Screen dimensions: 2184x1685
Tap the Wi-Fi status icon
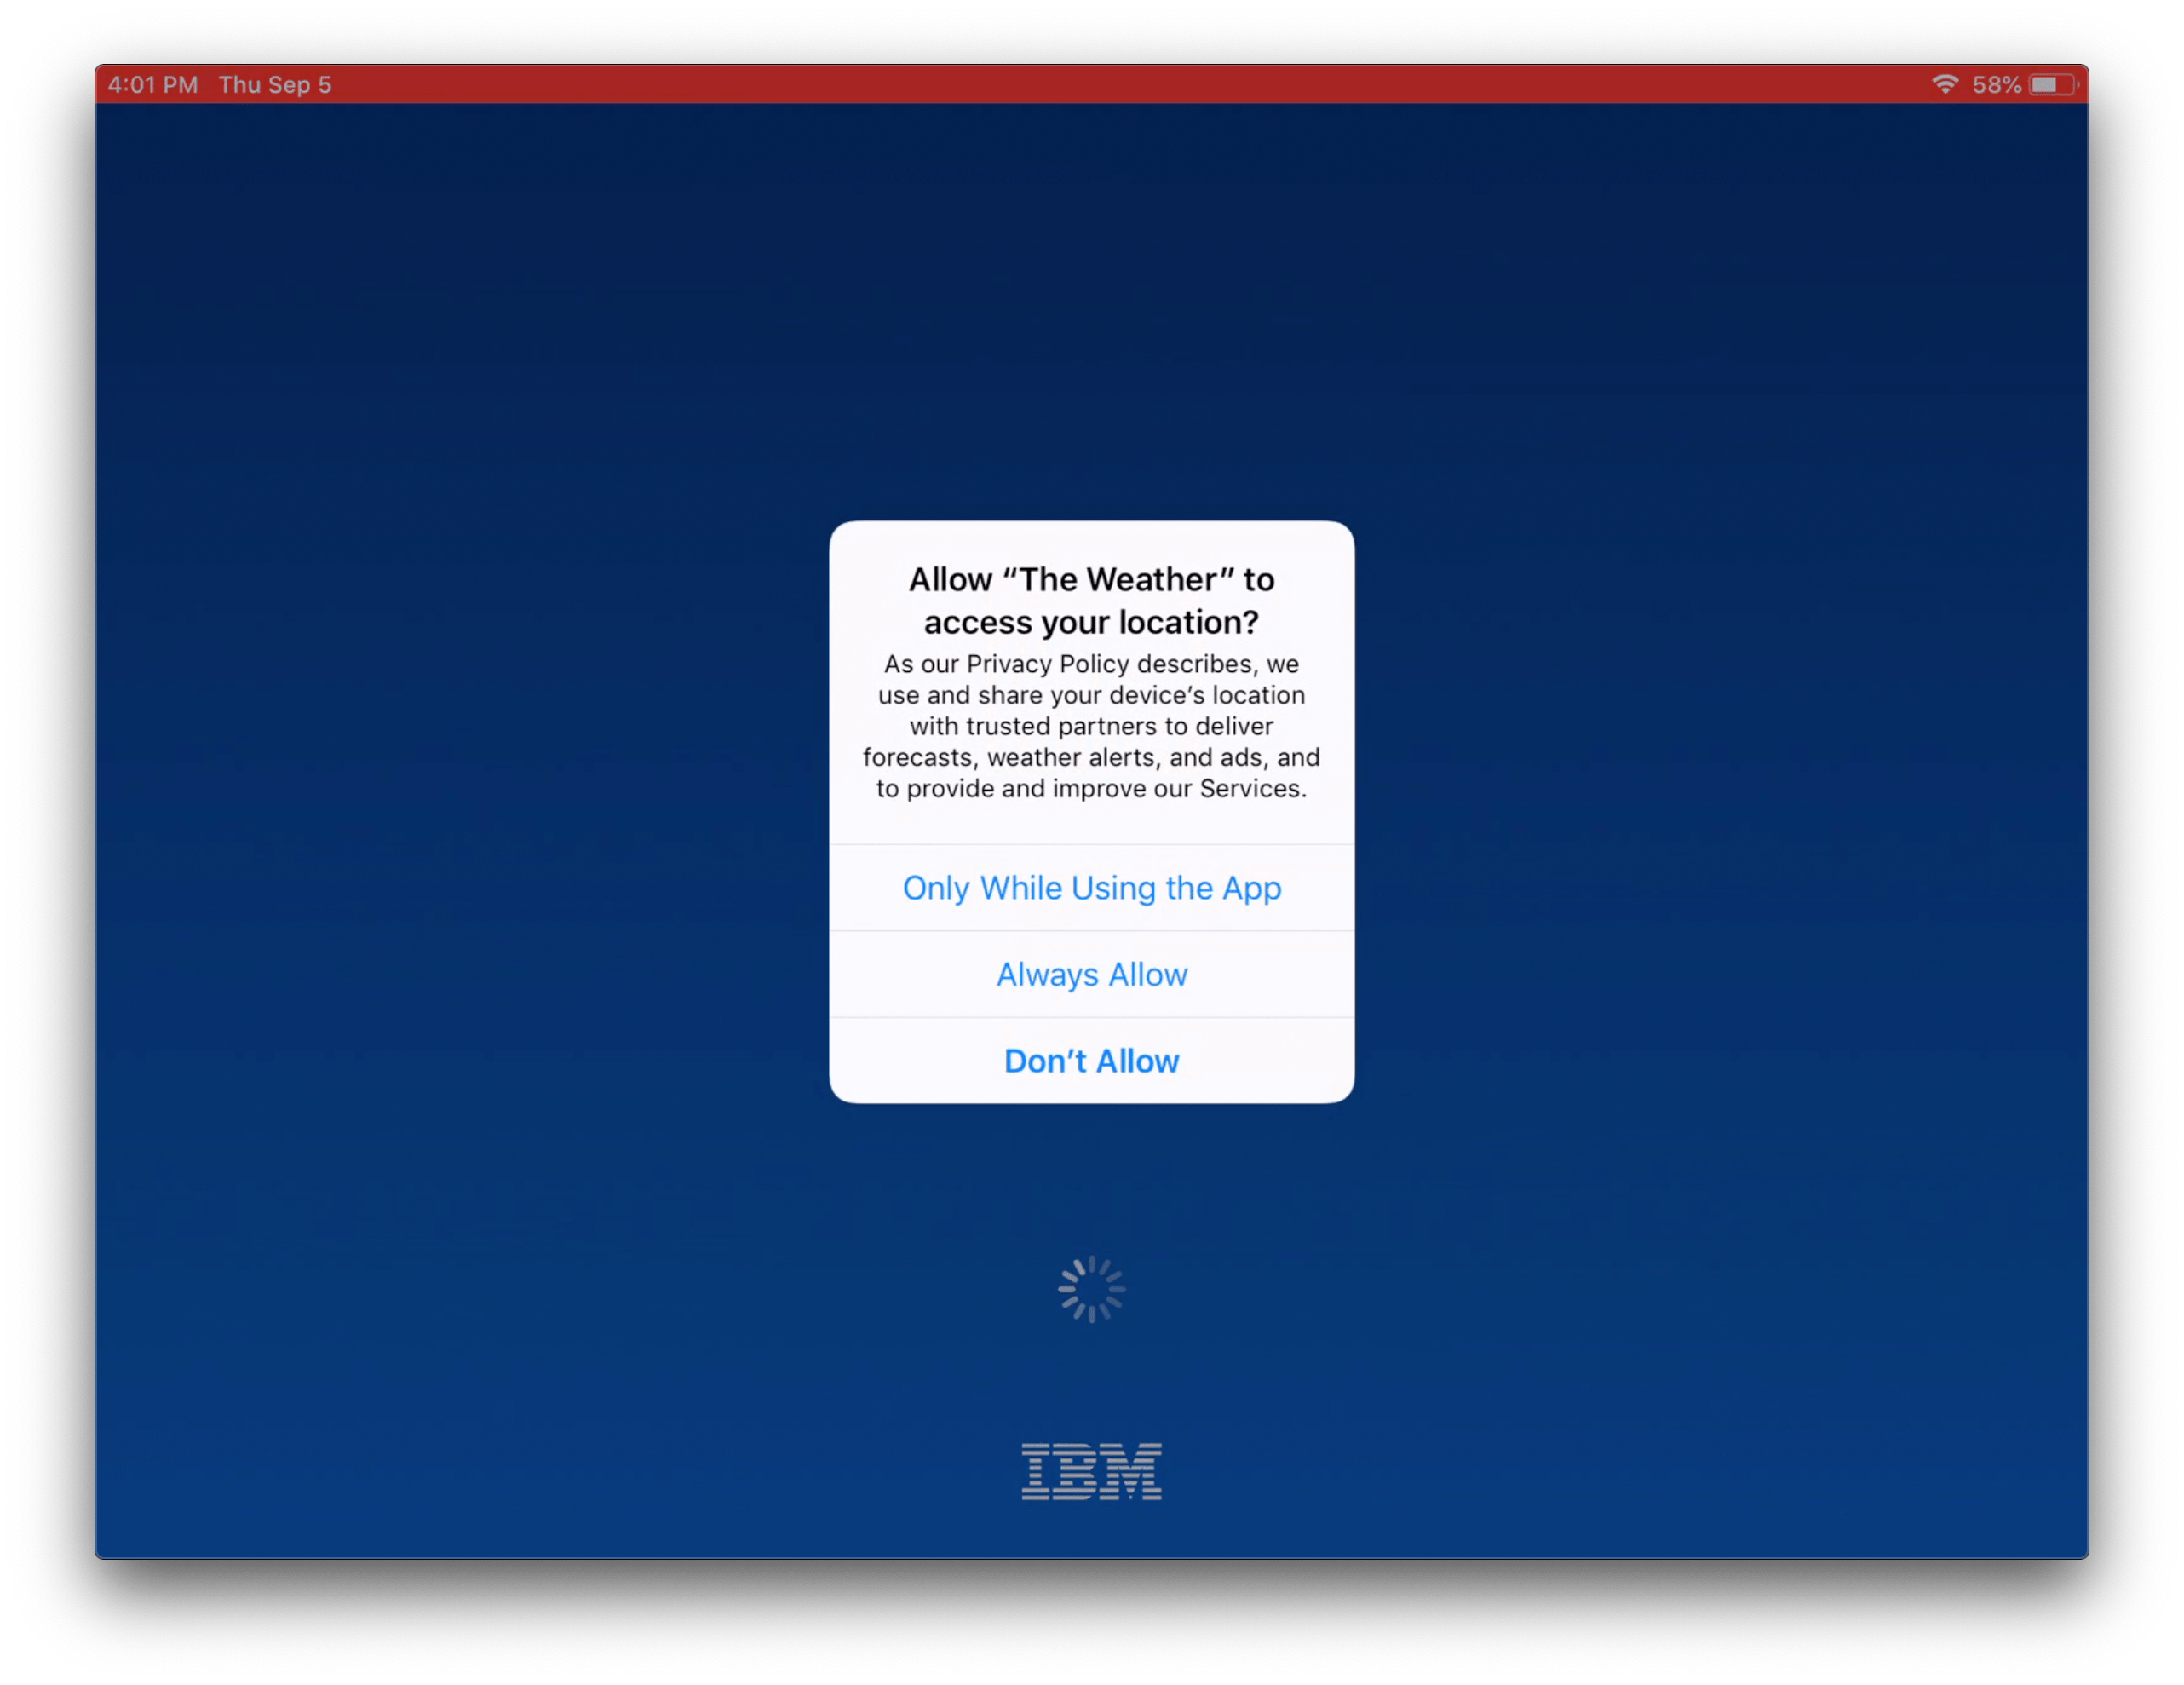(x=1944, y=85)
